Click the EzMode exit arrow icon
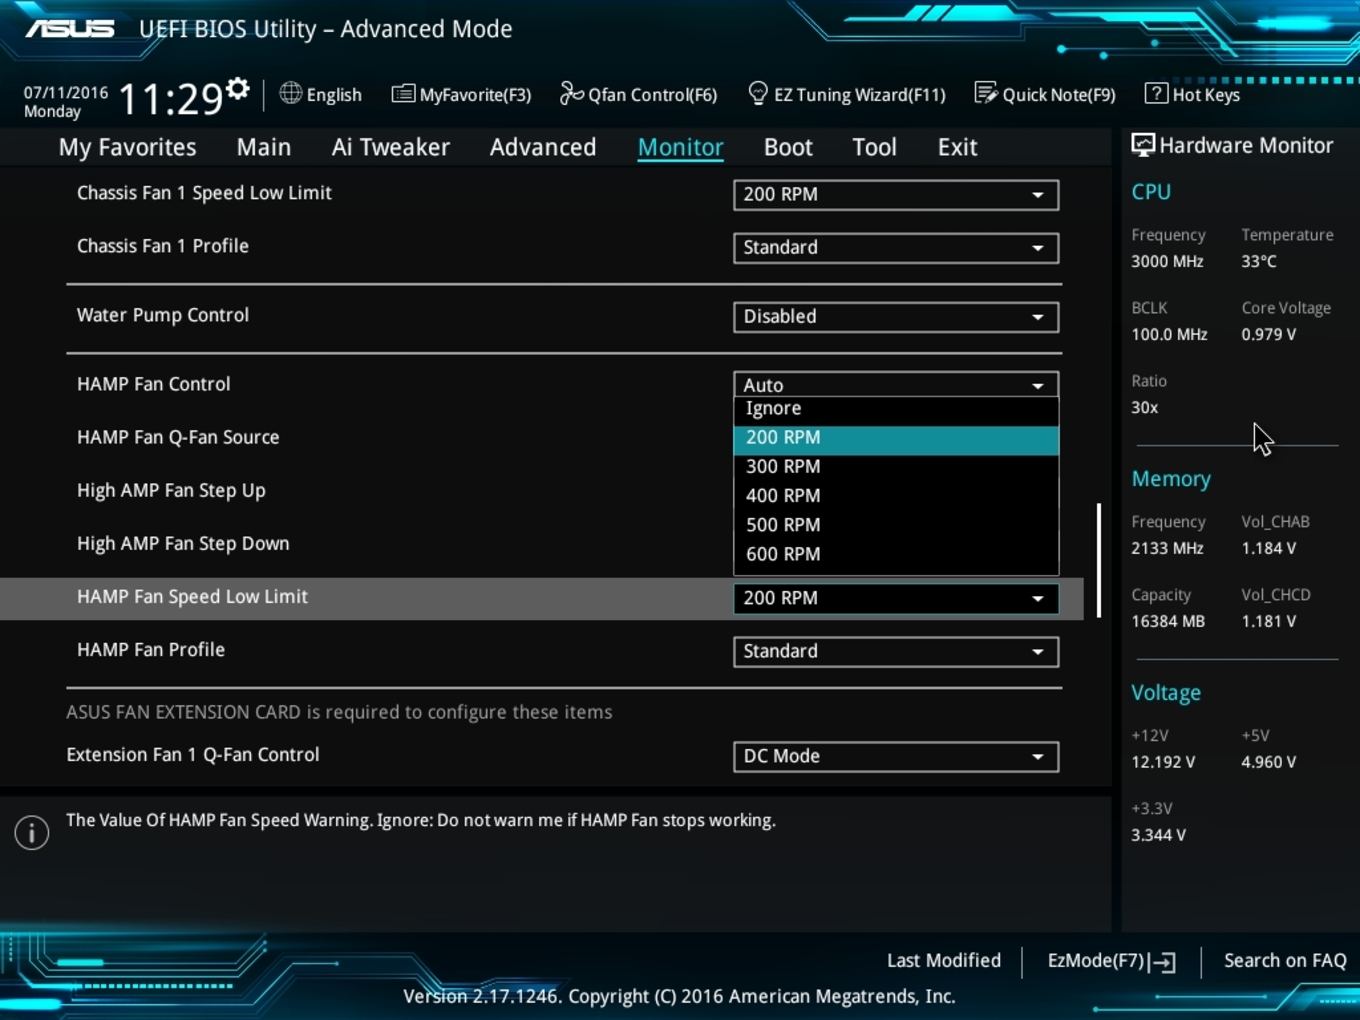 [1162, 962]
